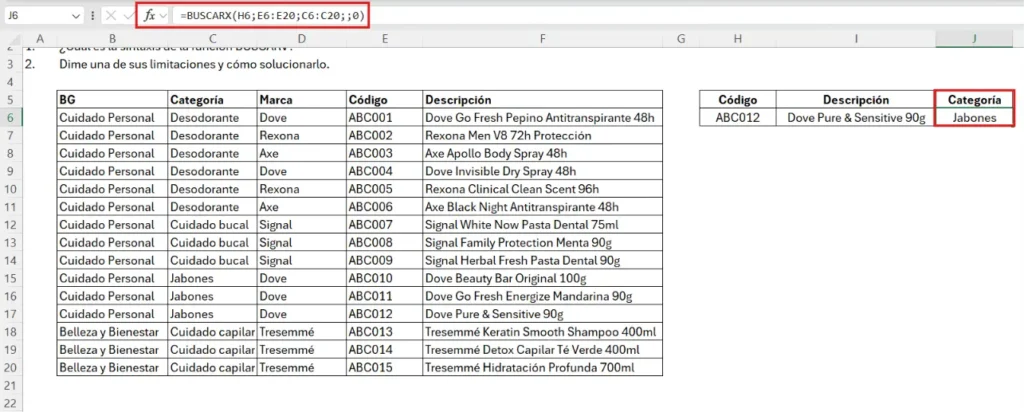Select "Tresemmé Keratin Smooth Shampoo 400ml" cell

(543, 332)
